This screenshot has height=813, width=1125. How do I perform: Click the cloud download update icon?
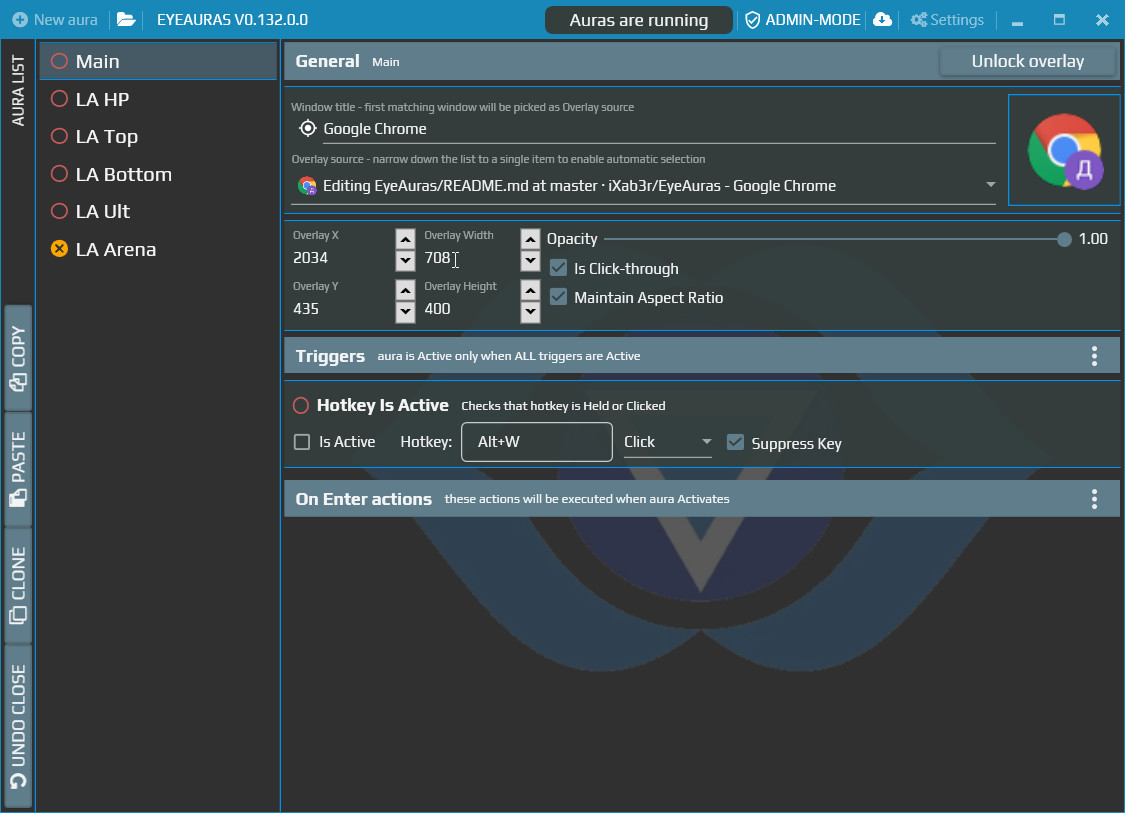(882, 19)
